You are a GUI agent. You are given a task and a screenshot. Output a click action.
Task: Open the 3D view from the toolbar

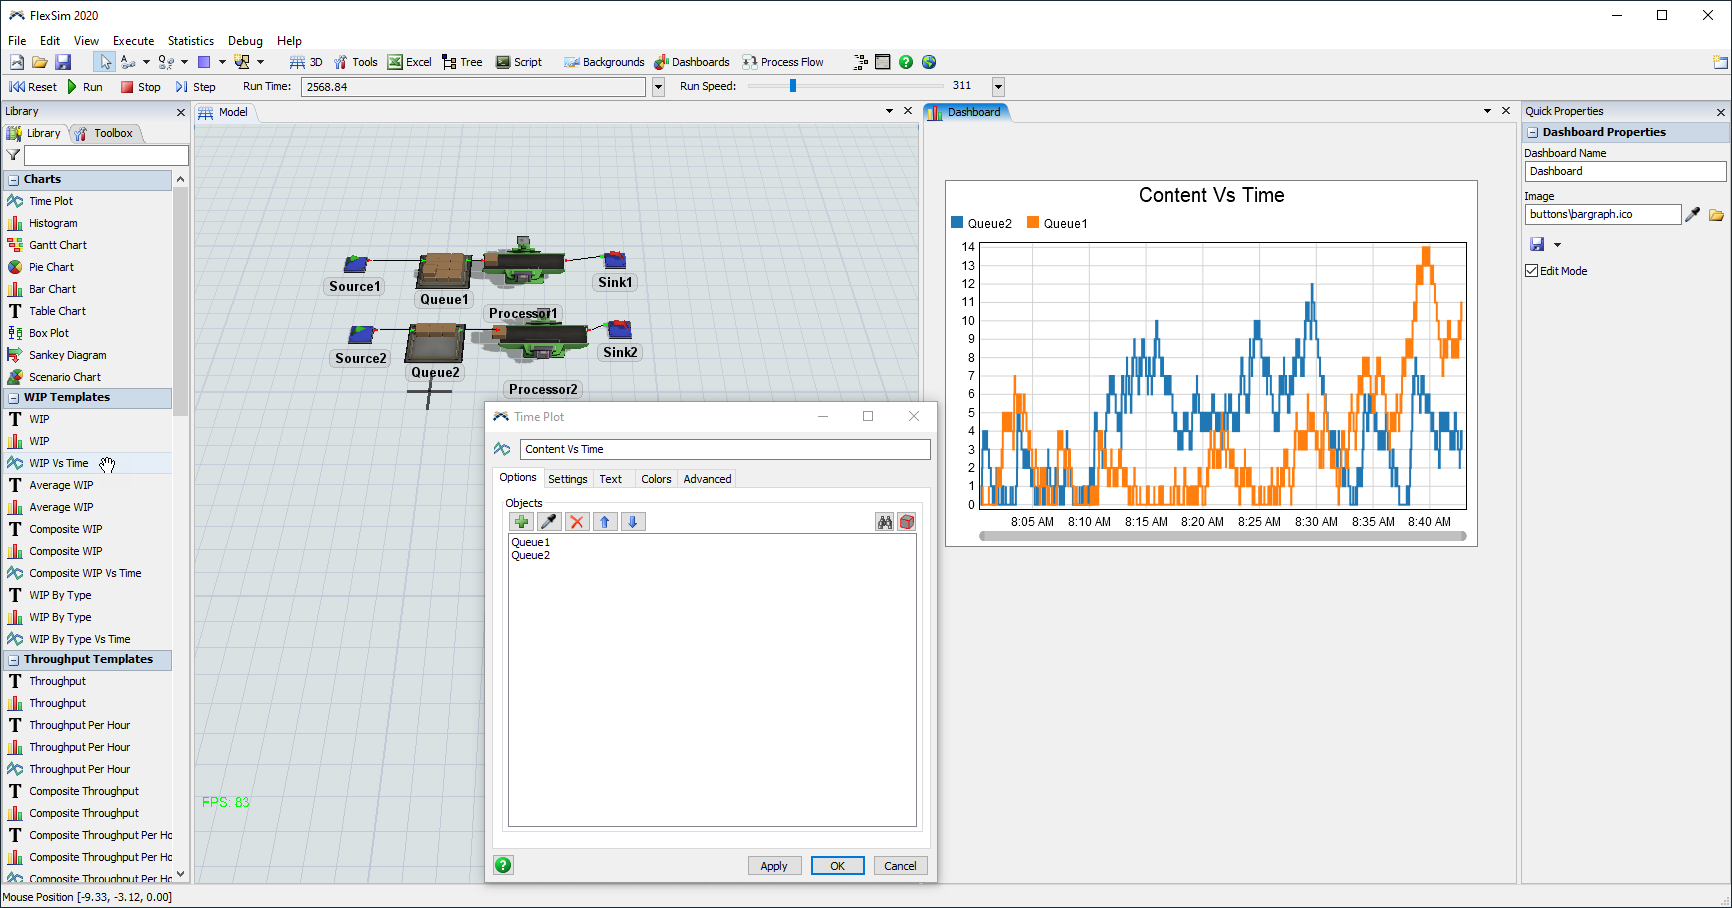[306, 62]
